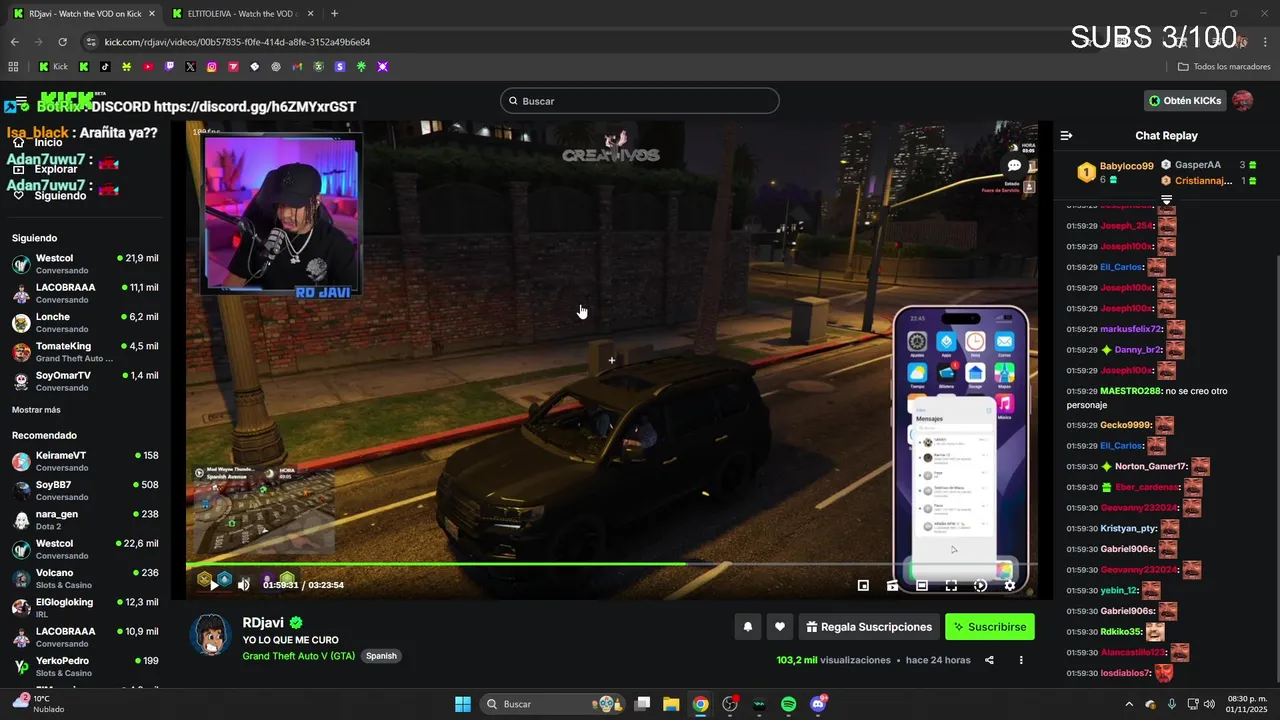The width and height of the screenshot is (1280, 720).
Task: Toggle stream notifications bell for RDjavi
Action: (x=747, y=627)
